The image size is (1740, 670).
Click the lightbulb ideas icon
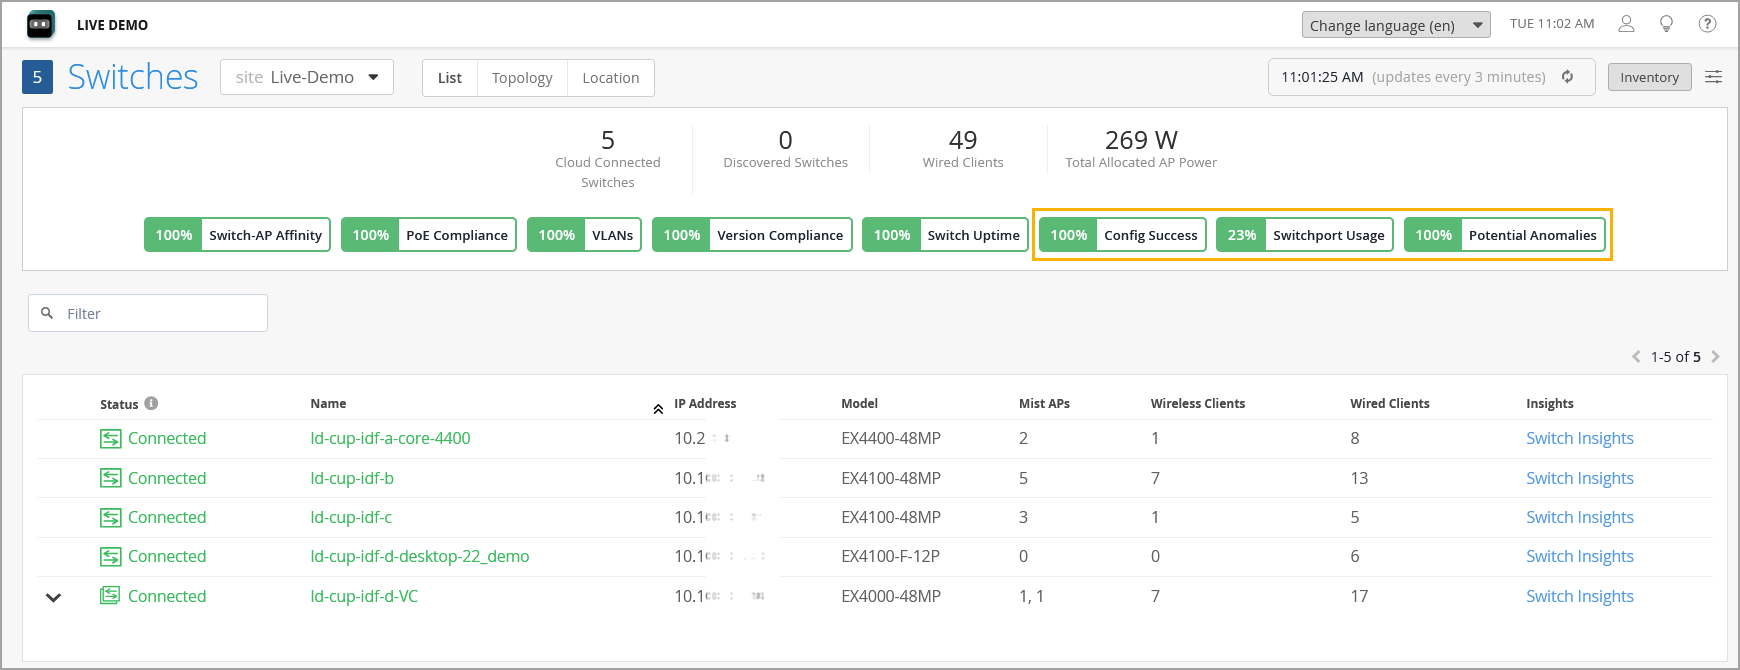[1666, 24]
